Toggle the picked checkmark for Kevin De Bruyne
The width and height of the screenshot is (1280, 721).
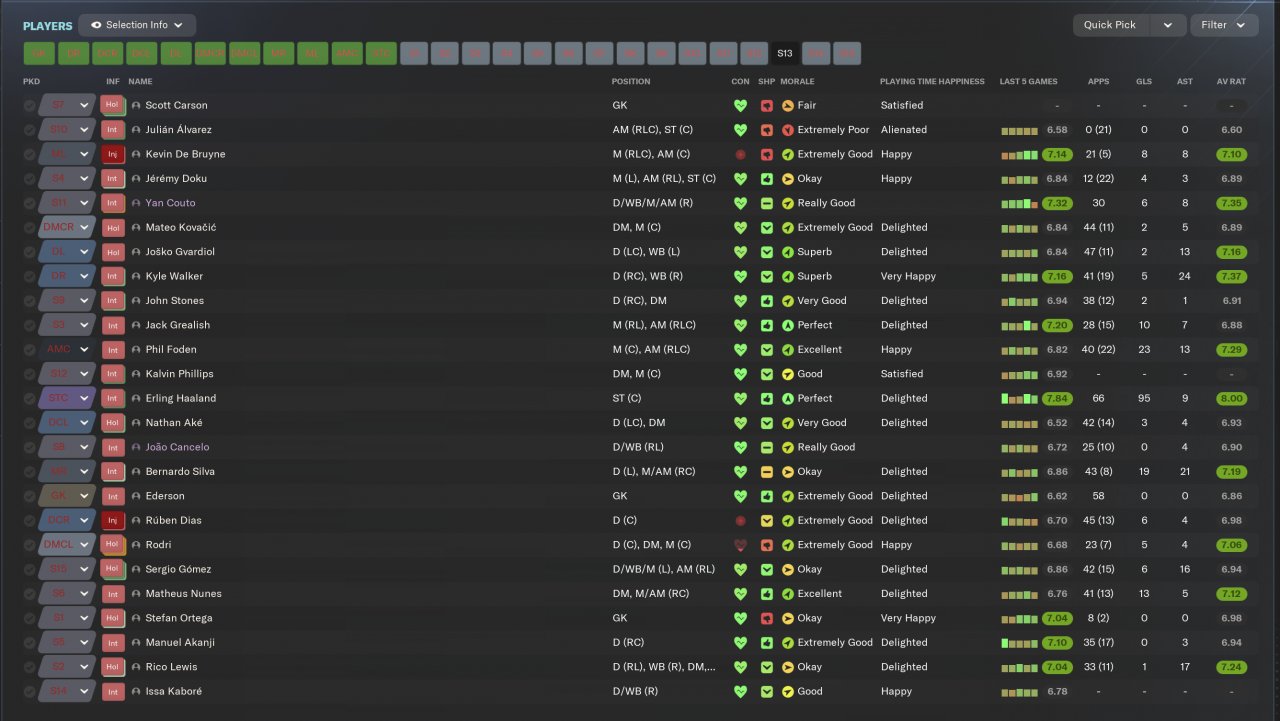click(x=30, y=154)
